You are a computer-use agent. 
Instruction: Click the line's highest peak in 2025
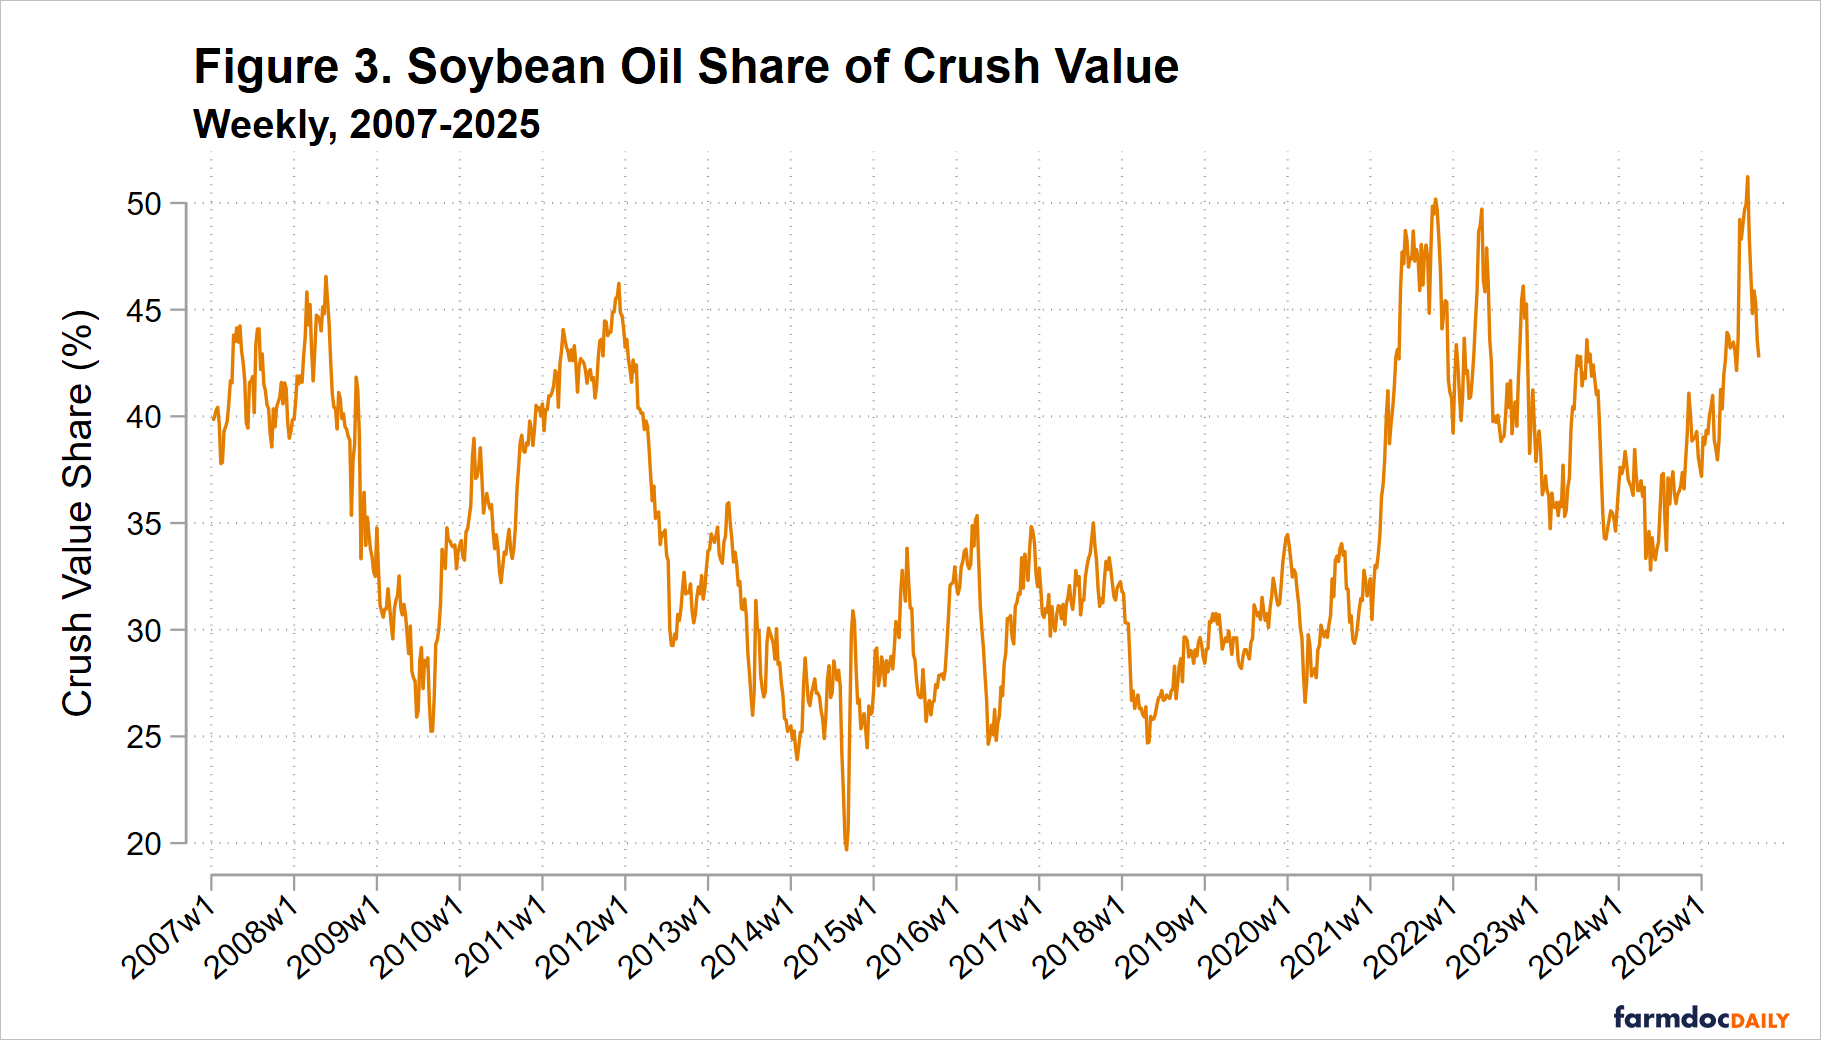[1747, 177]
